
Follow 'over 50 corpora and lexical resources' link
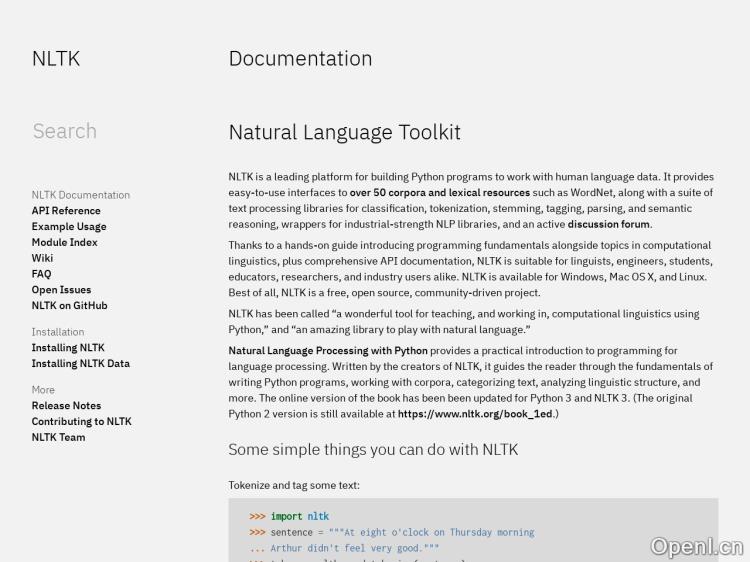440,192
